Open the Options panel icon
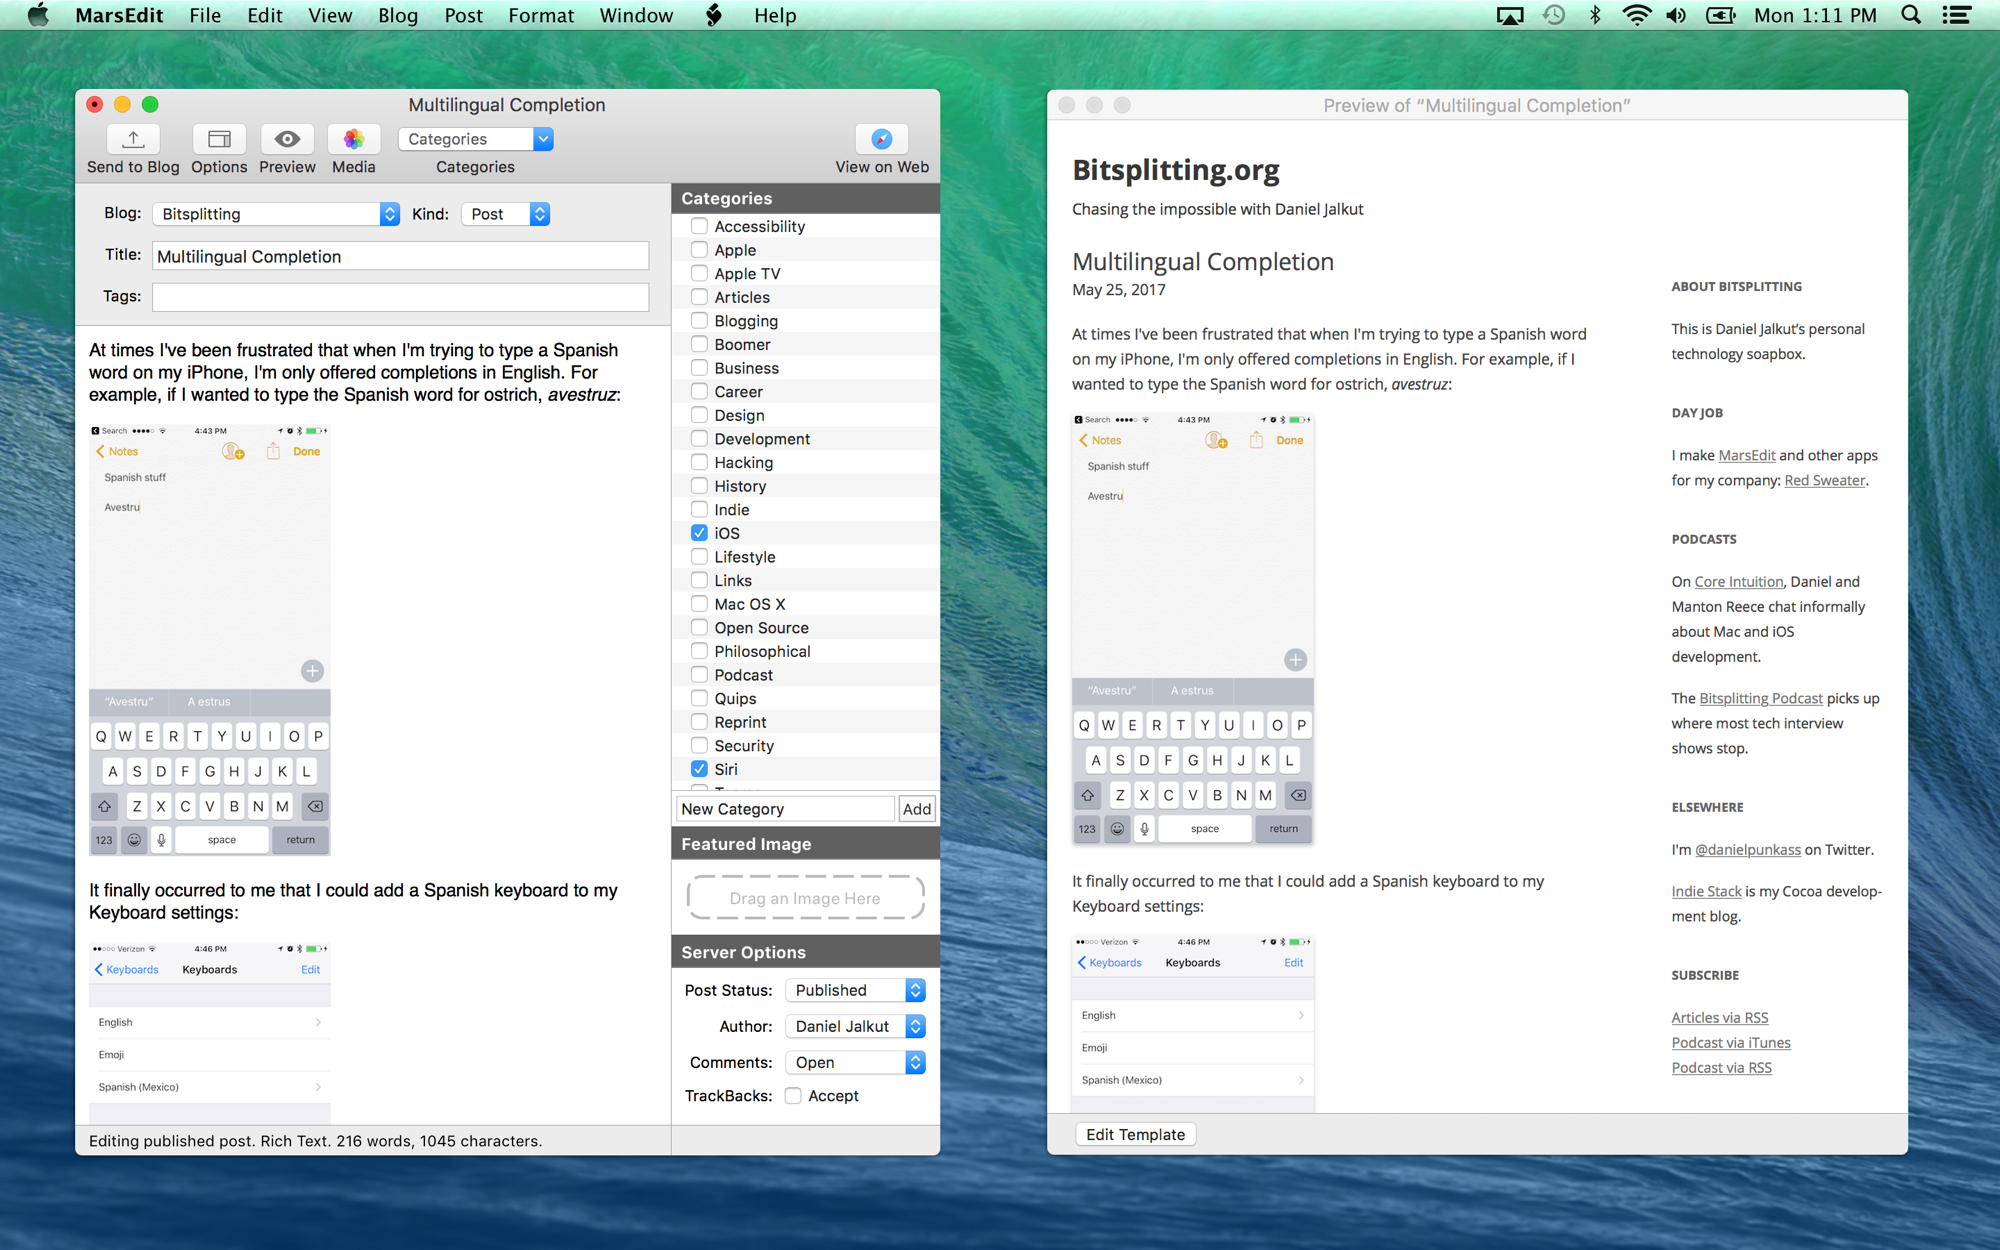 [219, 139]
